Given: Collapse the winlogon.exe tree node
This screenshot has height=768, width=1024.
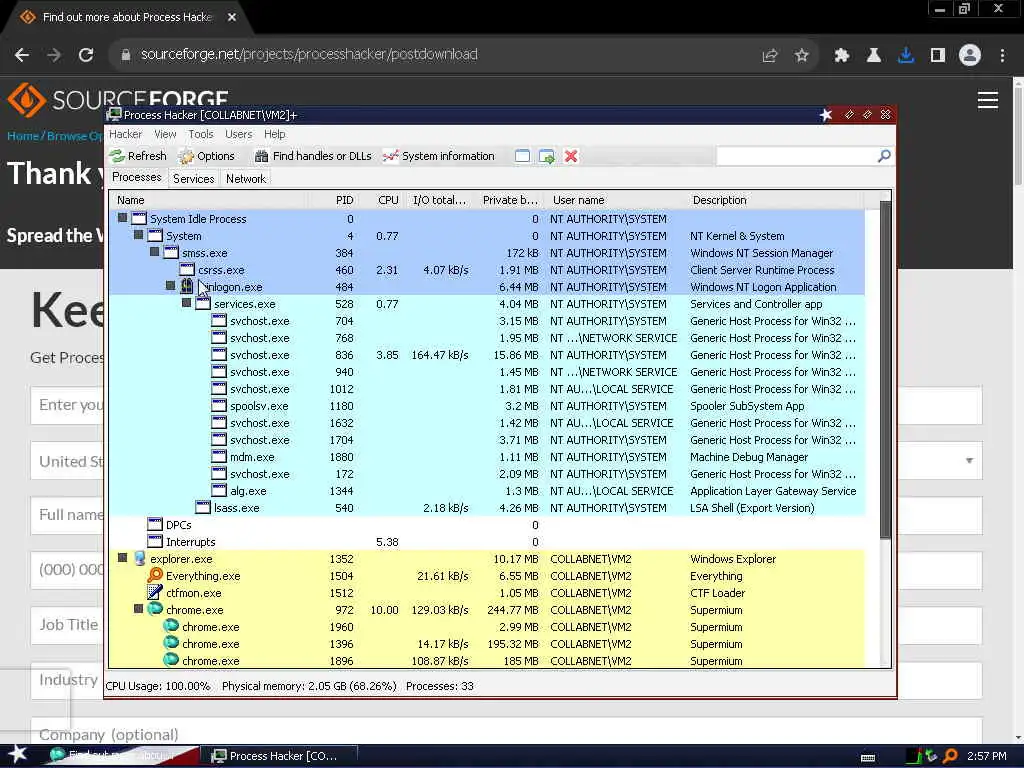Looking at the screenshot, I should coord(170,286).
